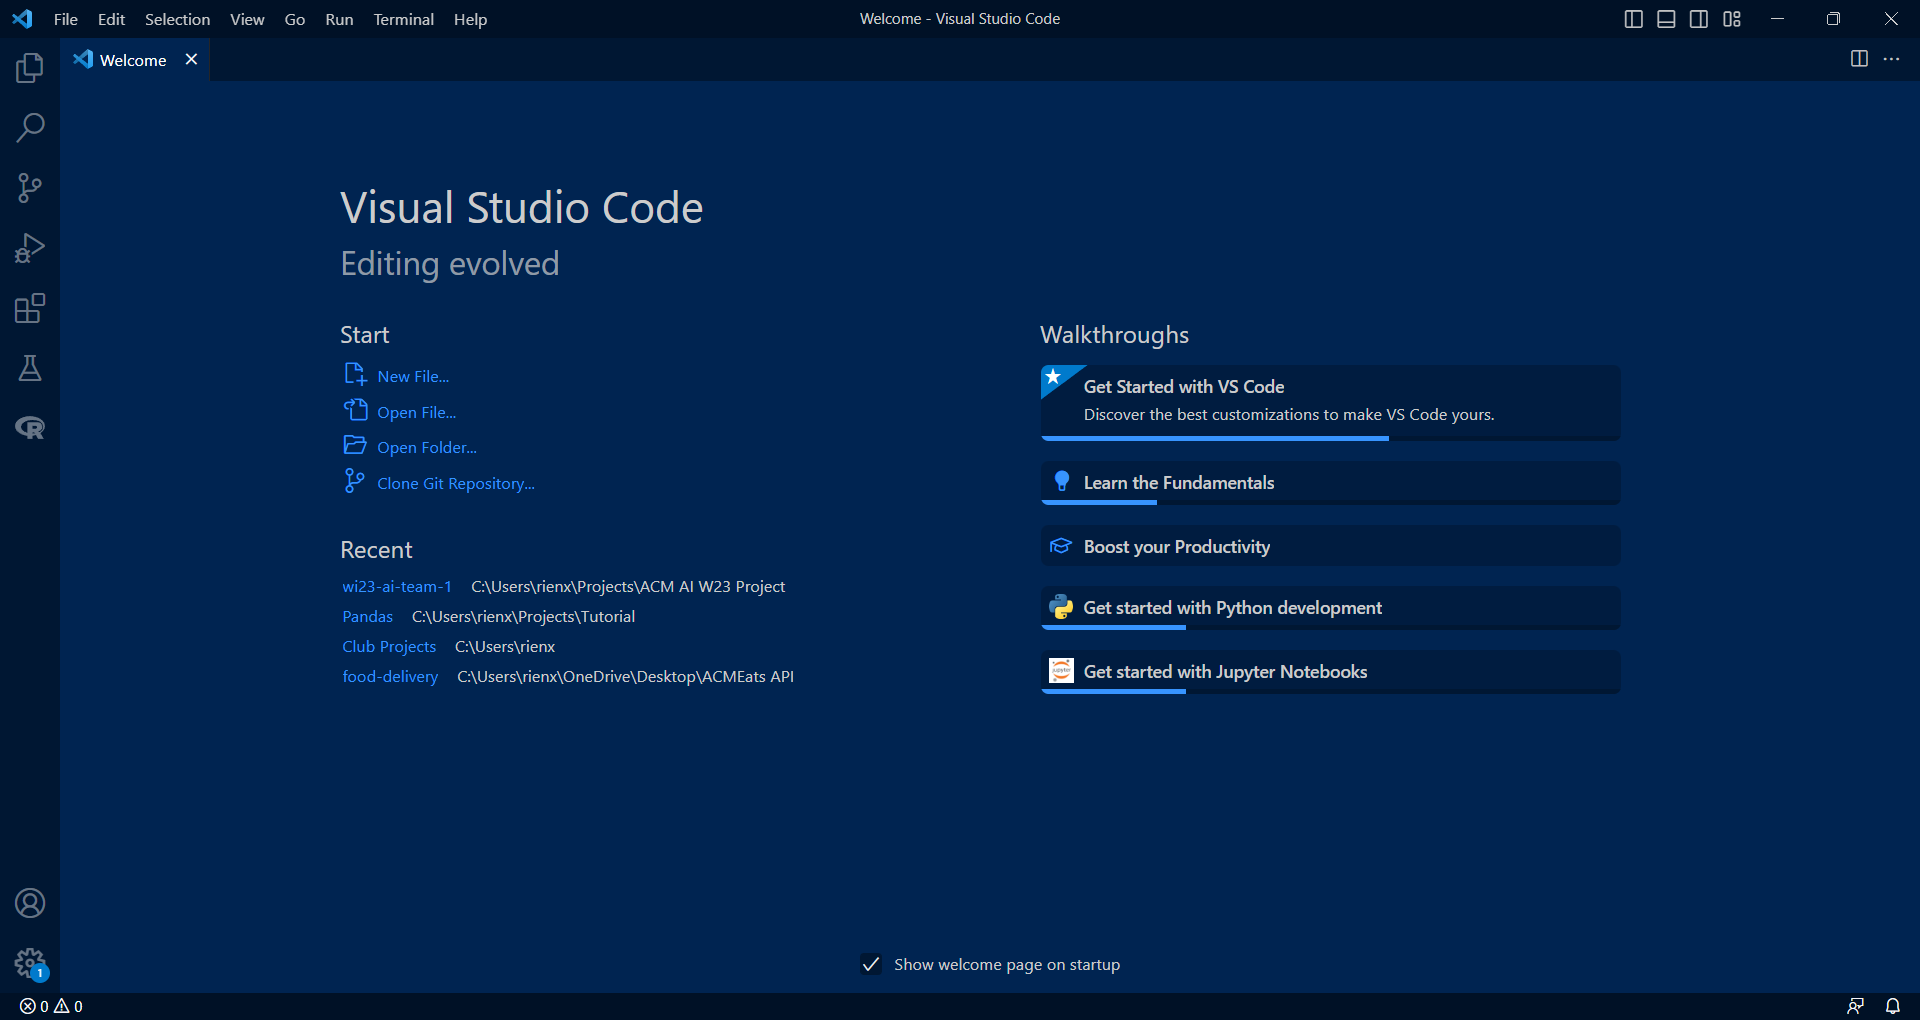1920x1020 pixels.
Task: Open the Accounts icon in activity bar
Action: pyautogui.click(x=30, y=904)
